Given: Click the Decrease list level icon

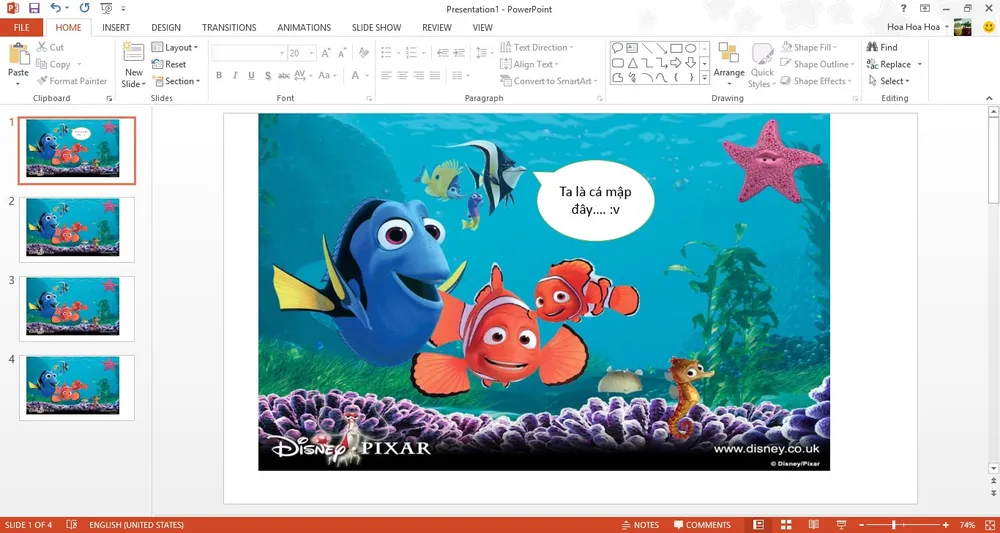Looking at the screenshot, I should coord(442,54).
